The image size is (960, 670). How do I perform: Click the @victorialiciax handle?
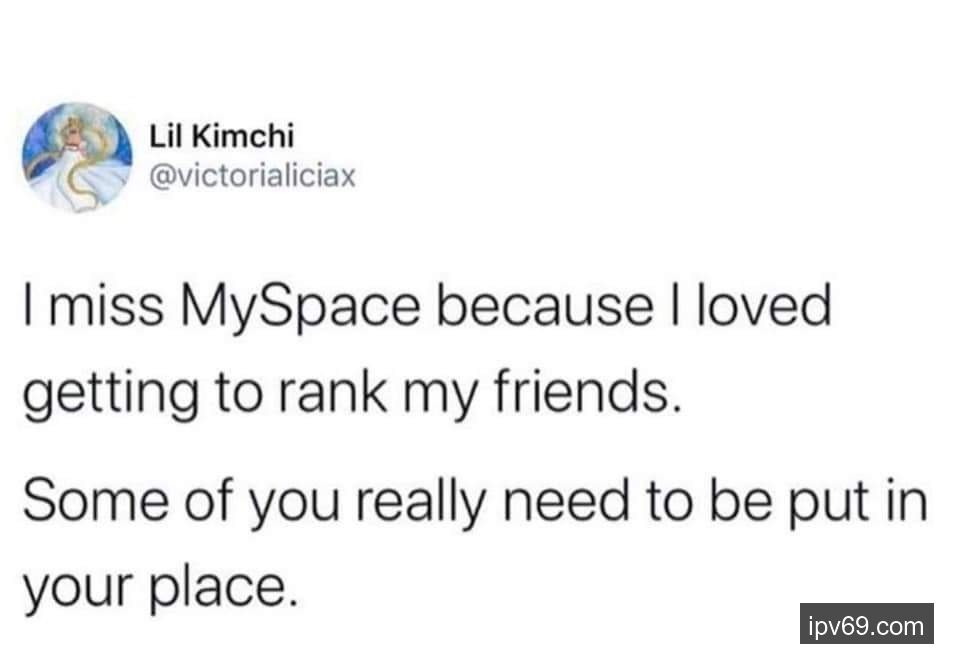250,178
